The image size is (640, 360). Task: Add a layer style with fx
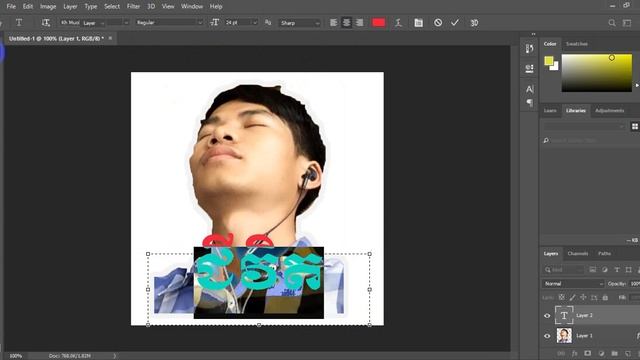[574, 353]
